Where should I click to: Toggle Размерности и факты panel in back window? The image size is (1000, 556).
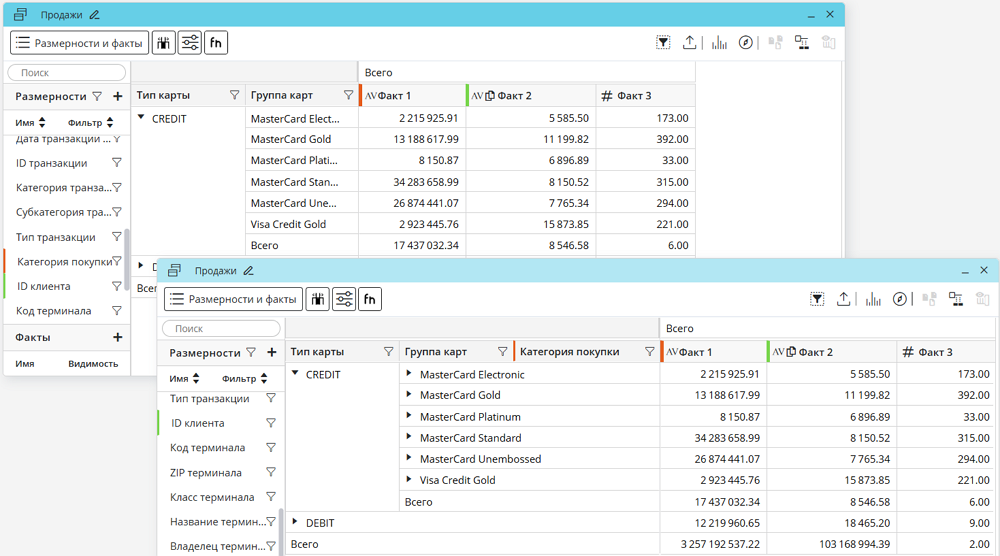coord(80,42)
